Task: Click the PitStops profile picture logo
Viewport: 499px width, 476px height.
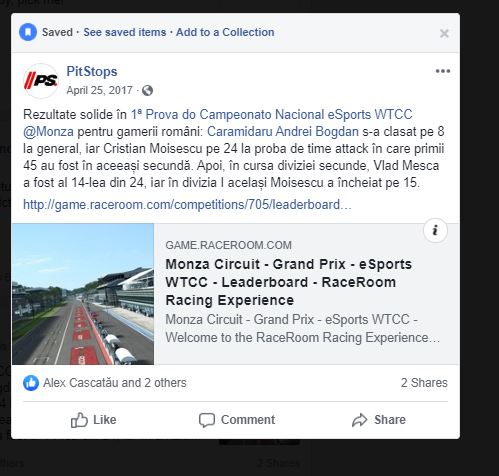Action: tap(41, 81)
